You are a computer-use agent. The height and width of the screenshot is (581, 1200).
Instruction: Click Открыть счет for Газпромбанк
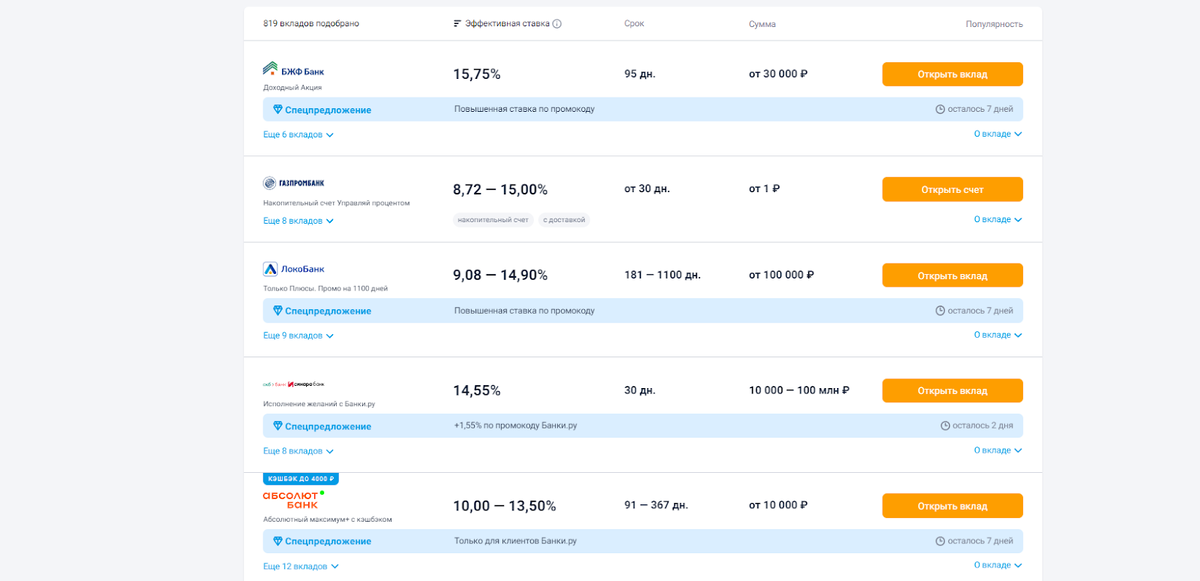(952, 190)
